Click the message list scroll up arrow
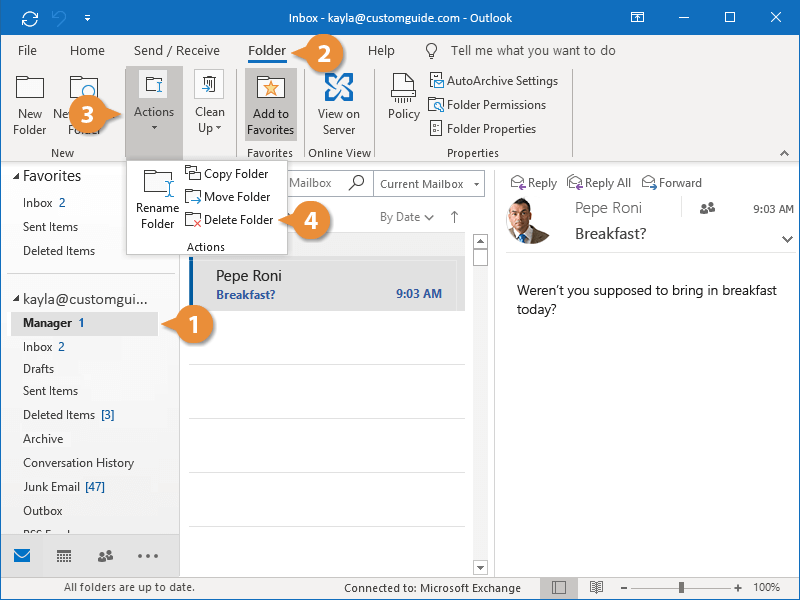This screenshot has width=800, height=600. coord(480,241)
